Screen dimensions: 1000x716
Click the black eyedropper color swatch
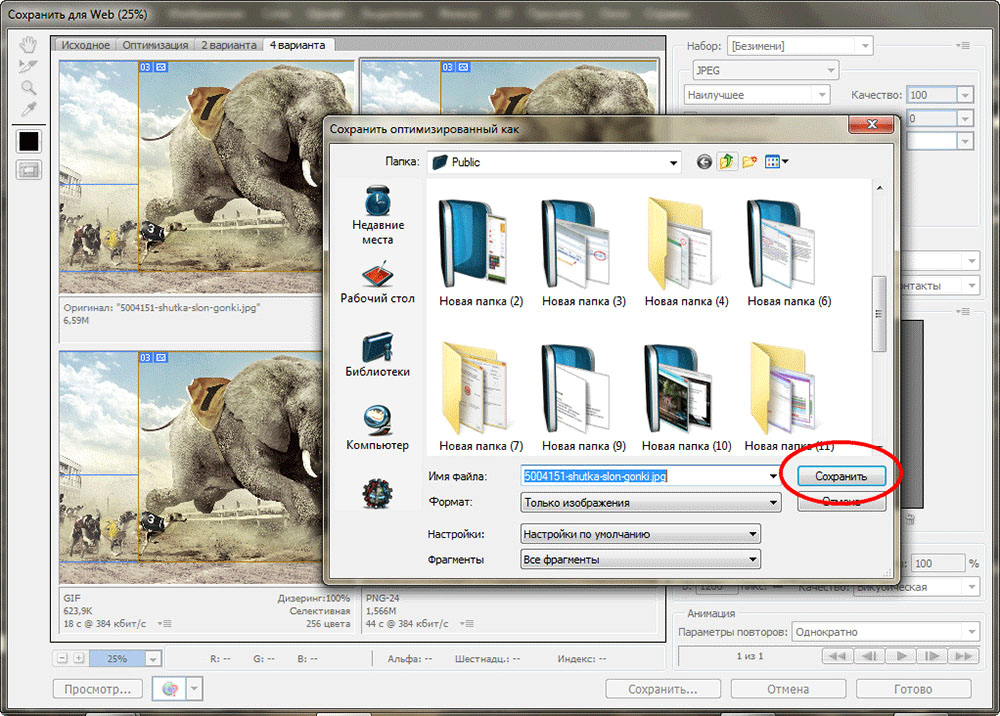pyautogui.click(x=28, y=141)
